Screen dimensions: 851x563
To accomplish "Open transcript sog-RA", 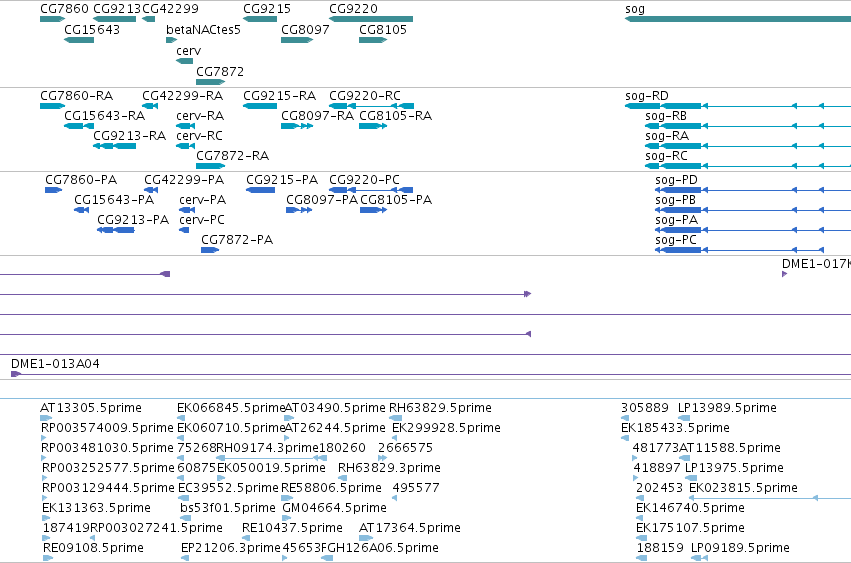I will coord(667,136).
